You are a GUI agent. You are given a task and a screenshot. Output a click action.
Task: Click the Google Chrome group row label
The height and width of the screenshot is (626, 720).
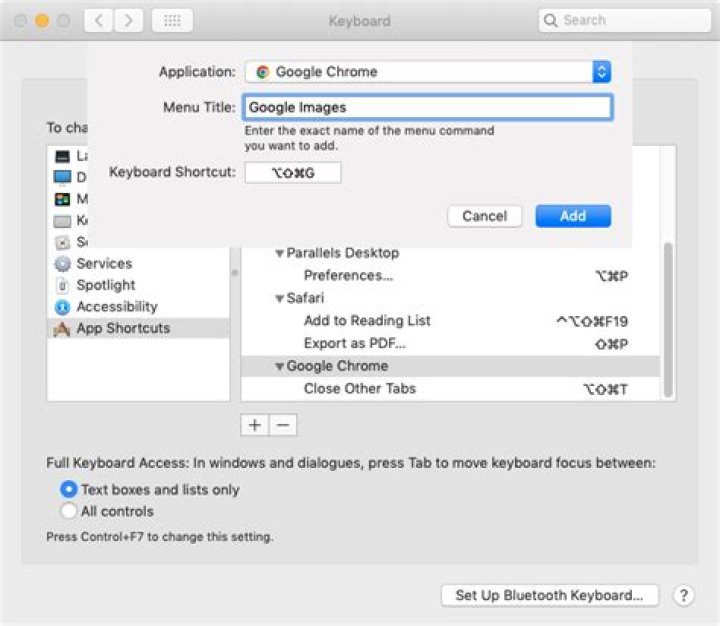tap(338, 366)
